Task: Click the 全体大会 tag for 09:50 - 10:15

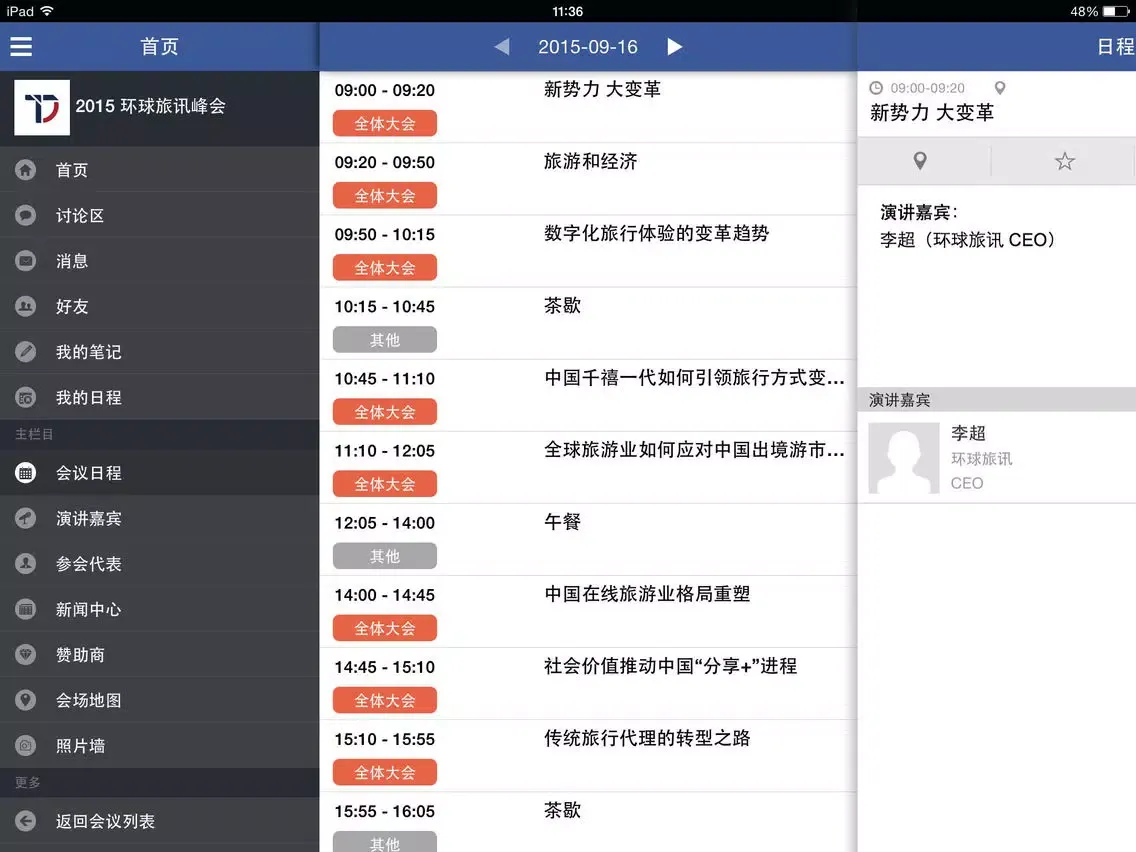Action: click(385, 268)
